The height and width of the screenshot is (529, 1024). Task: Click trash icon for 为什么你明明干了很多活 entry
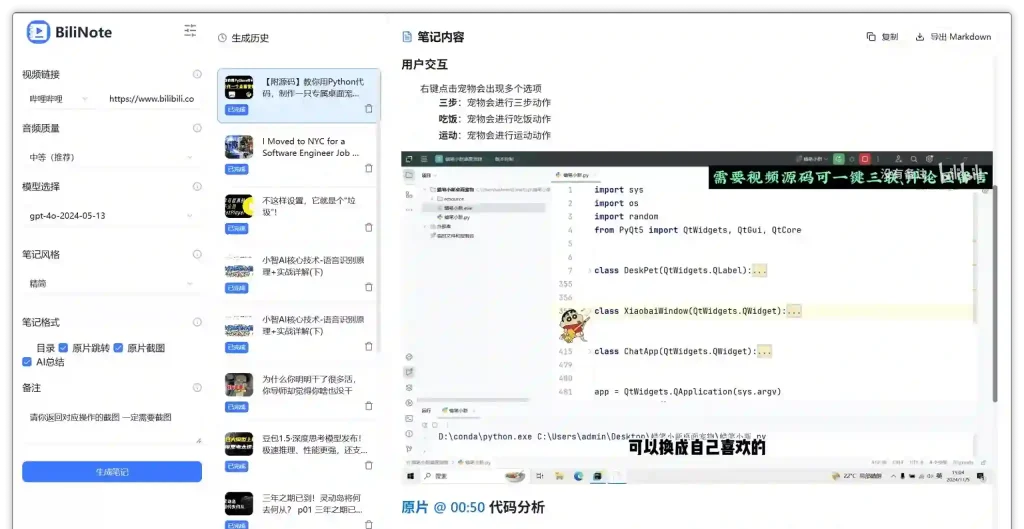coord(369,406)
